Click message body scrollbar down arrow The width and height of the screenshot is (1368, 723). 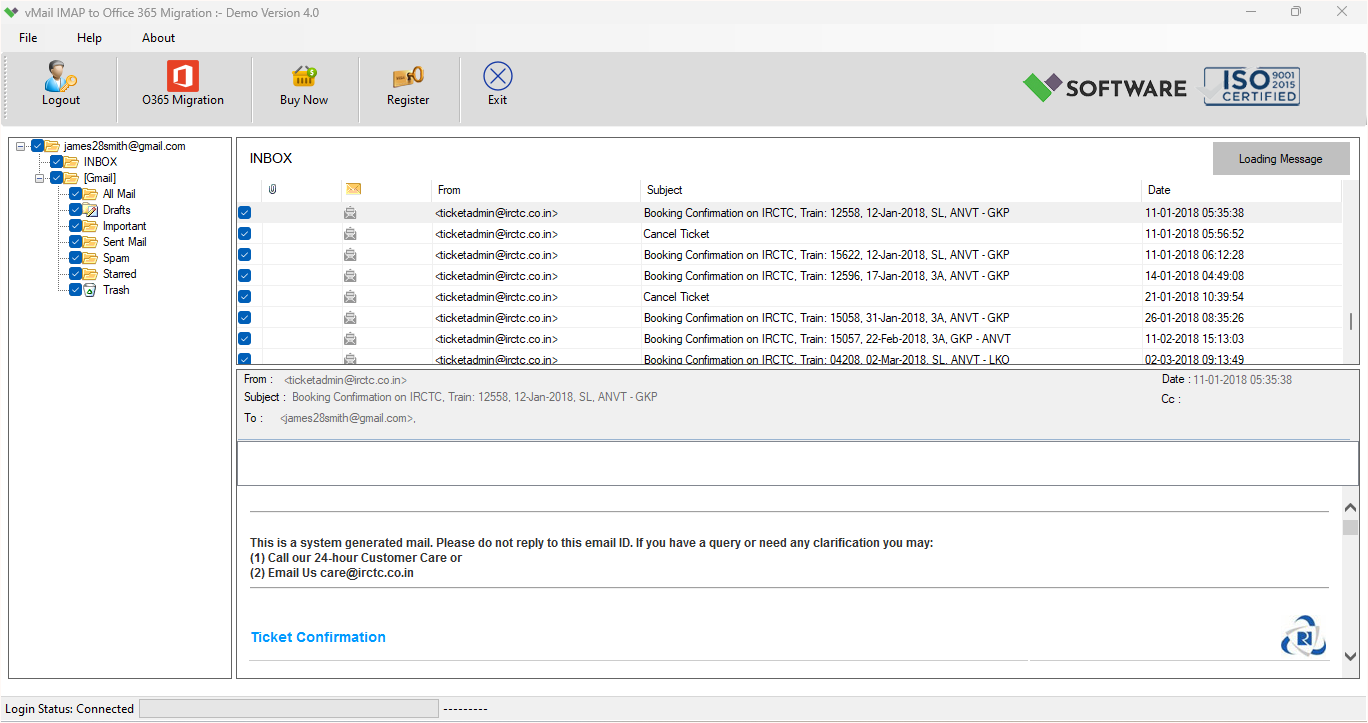pos(1350,657)
